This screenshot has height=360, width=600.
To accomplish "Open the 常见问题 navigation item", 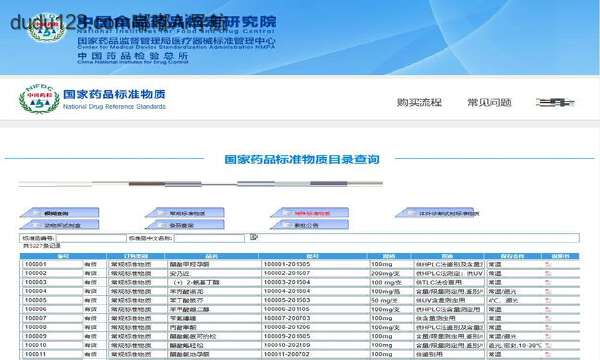I will (x=489, y=103).
